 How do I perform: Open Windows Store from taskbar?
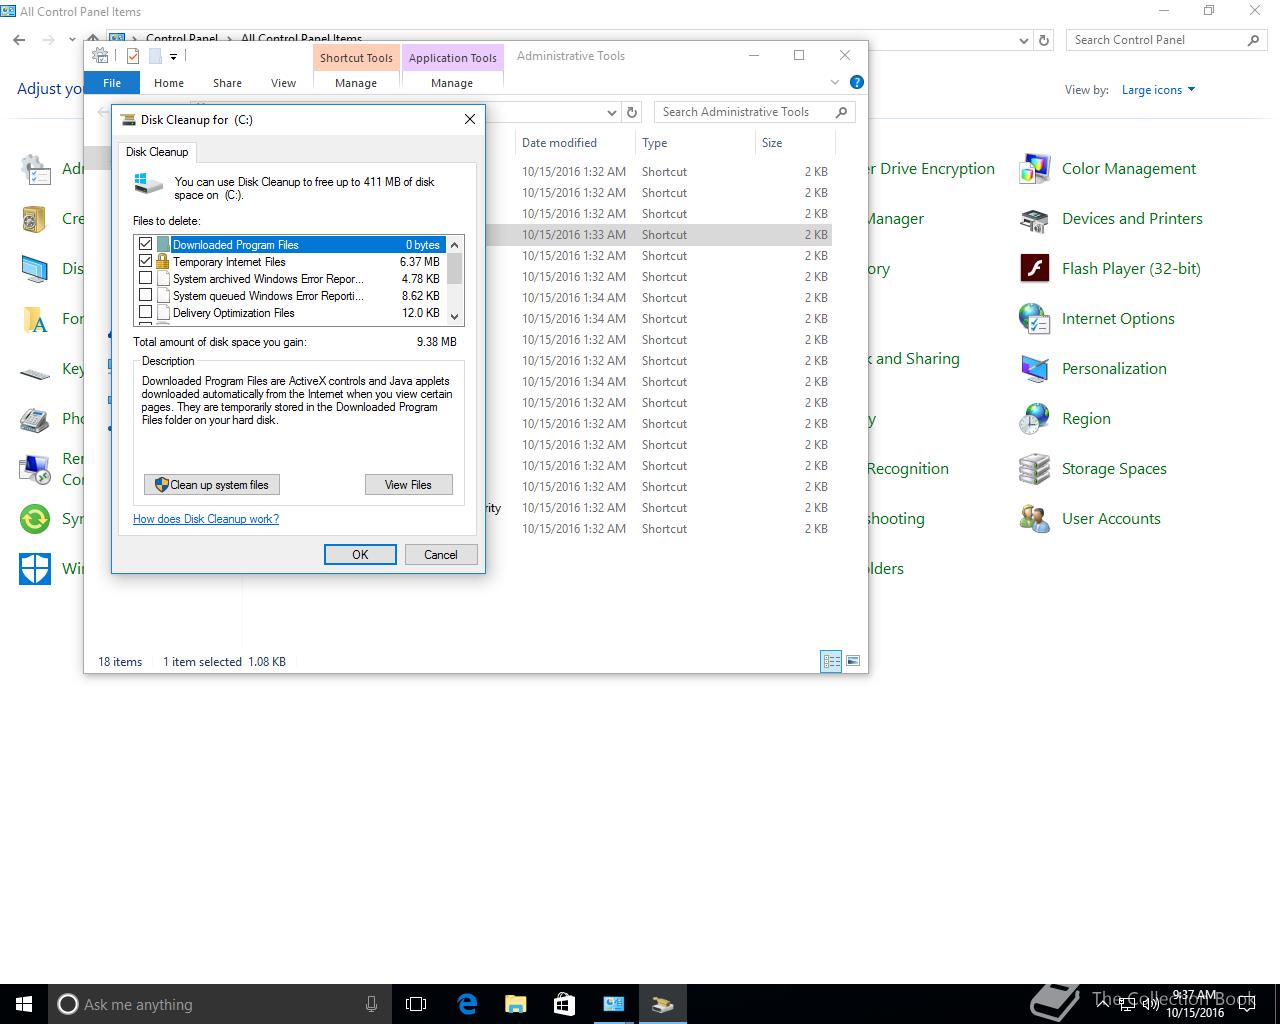(564, 1004)
